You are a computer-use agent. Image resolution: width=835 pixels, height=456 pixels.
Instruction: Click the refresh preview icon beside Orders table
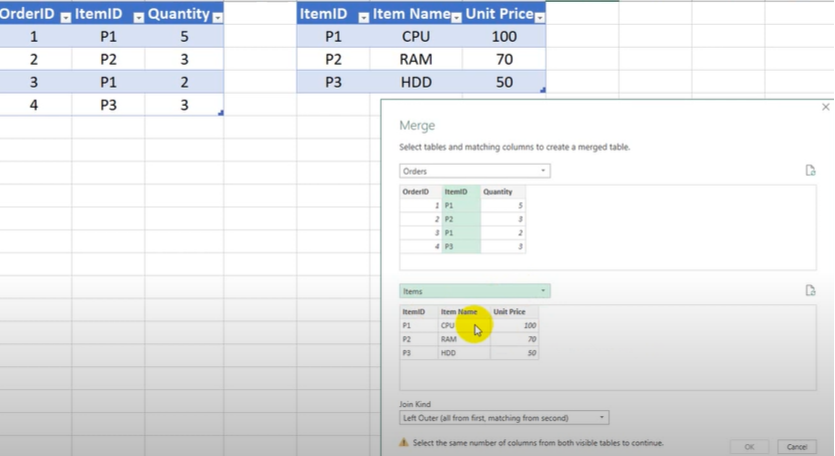pyautogui.click(x=811, y=171)
